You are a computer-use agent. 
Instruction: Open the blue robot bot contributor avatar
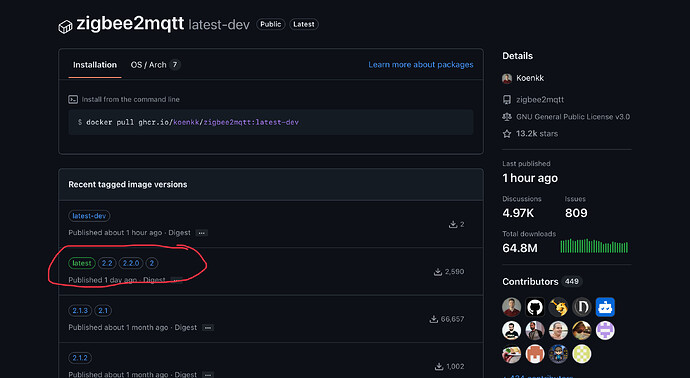[x=605, y=307]
